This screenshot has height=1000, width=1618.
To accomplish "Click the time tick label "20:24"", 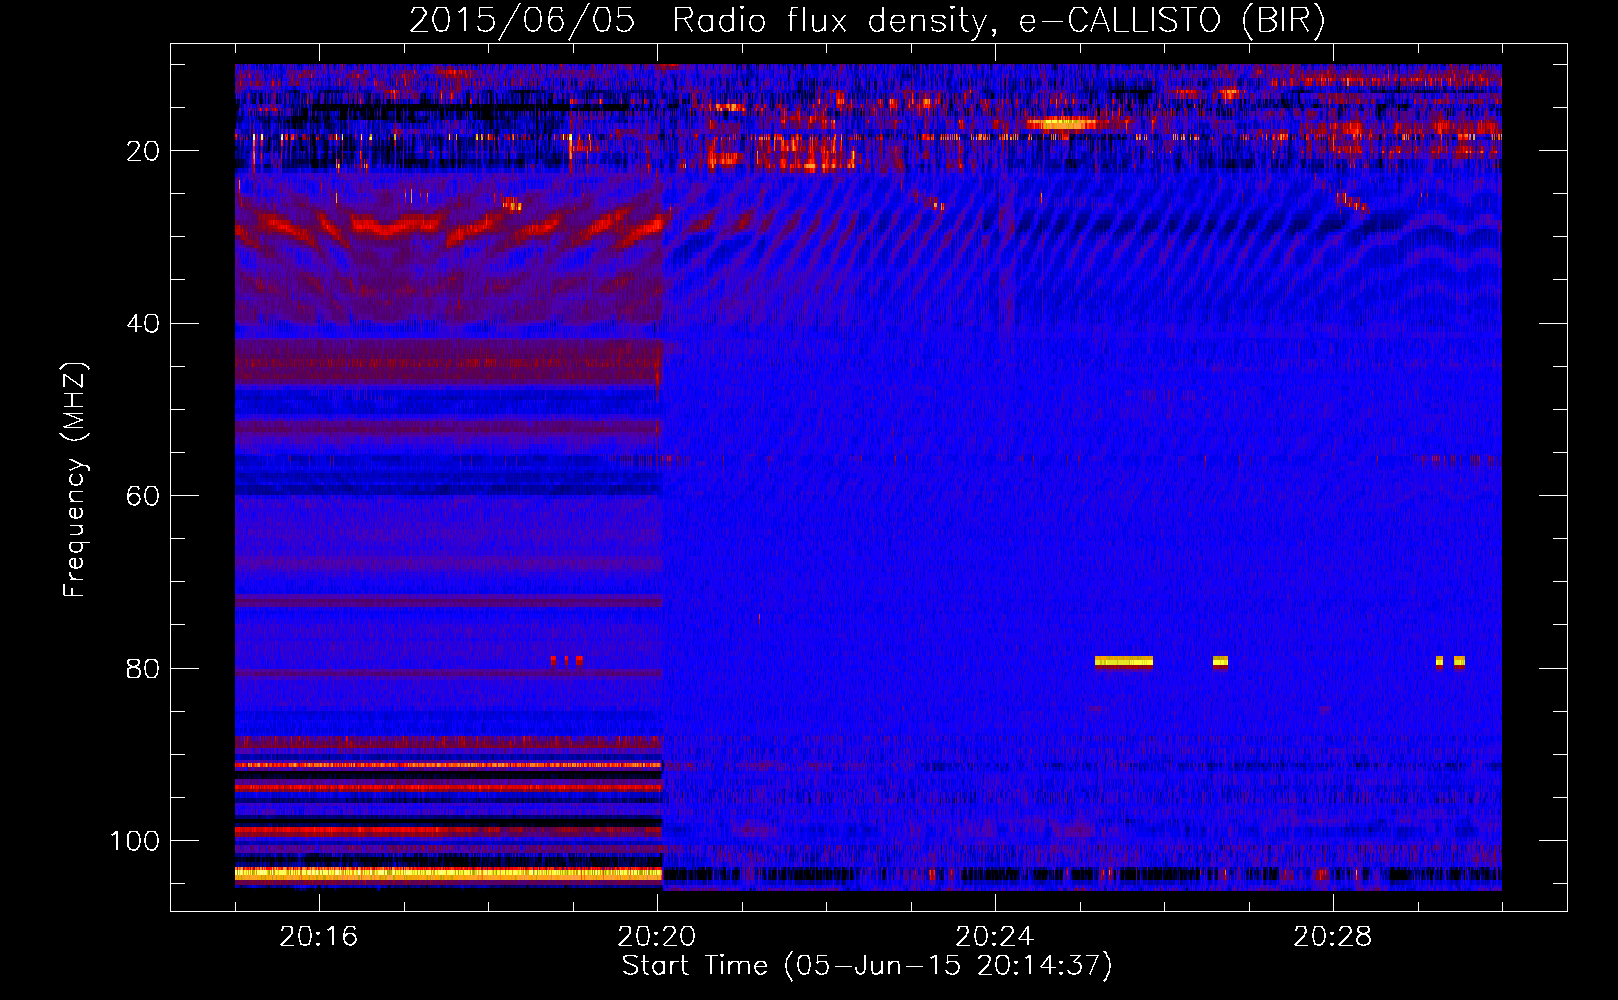I will (995, 937).
